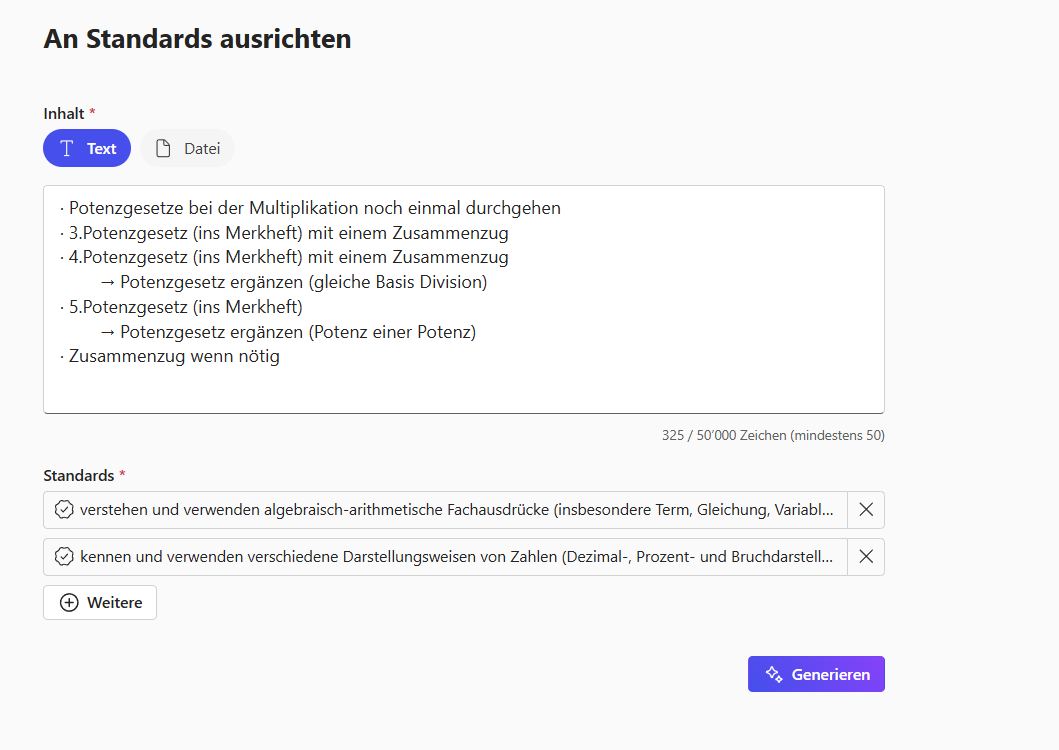Click the plus icon in the Weitere button
Viewport: 1059px width, 750px height.
tap(69, 602)
